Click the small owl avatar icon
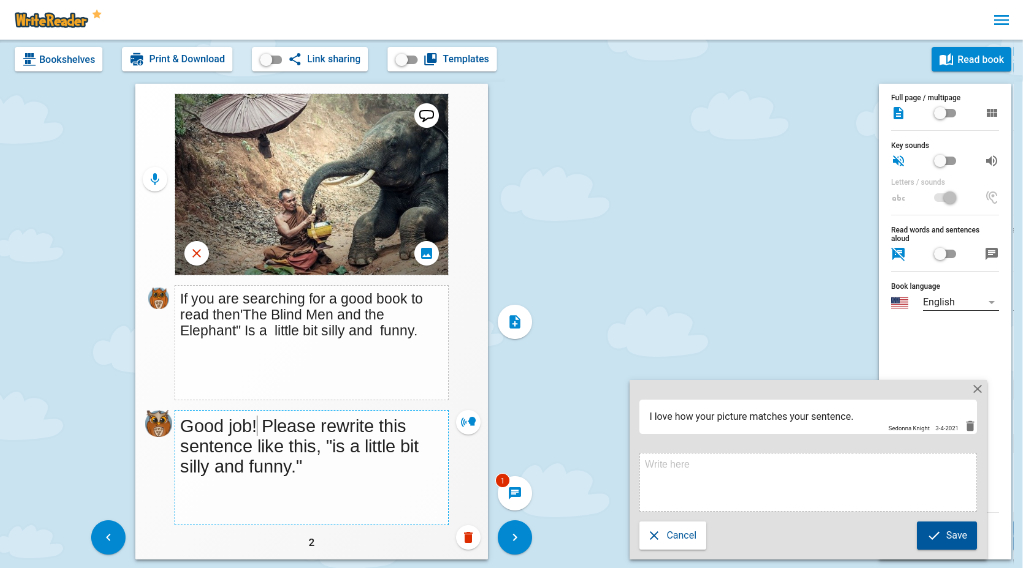1024x568 pixels. click(x=158, y=298)
